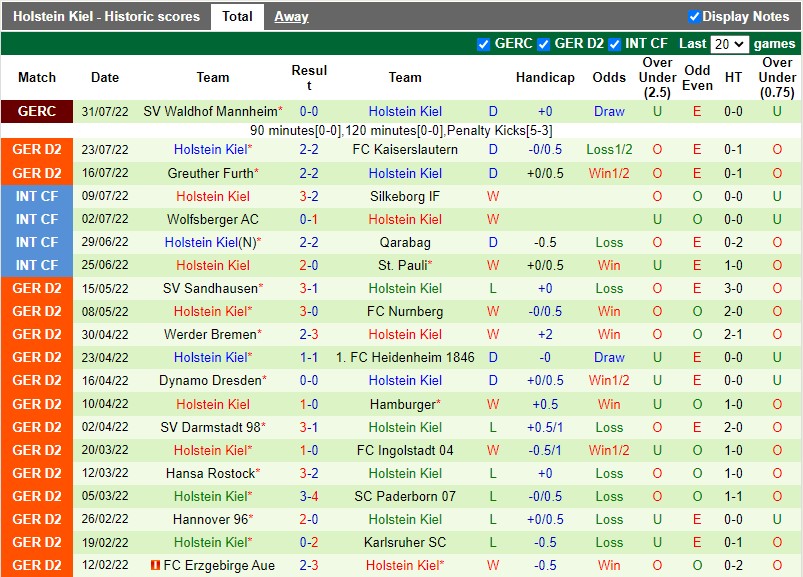The width and height of the screenshot is (803, 577).
Task: Select Hansa Rostock team name
Action: pos(210,473)
